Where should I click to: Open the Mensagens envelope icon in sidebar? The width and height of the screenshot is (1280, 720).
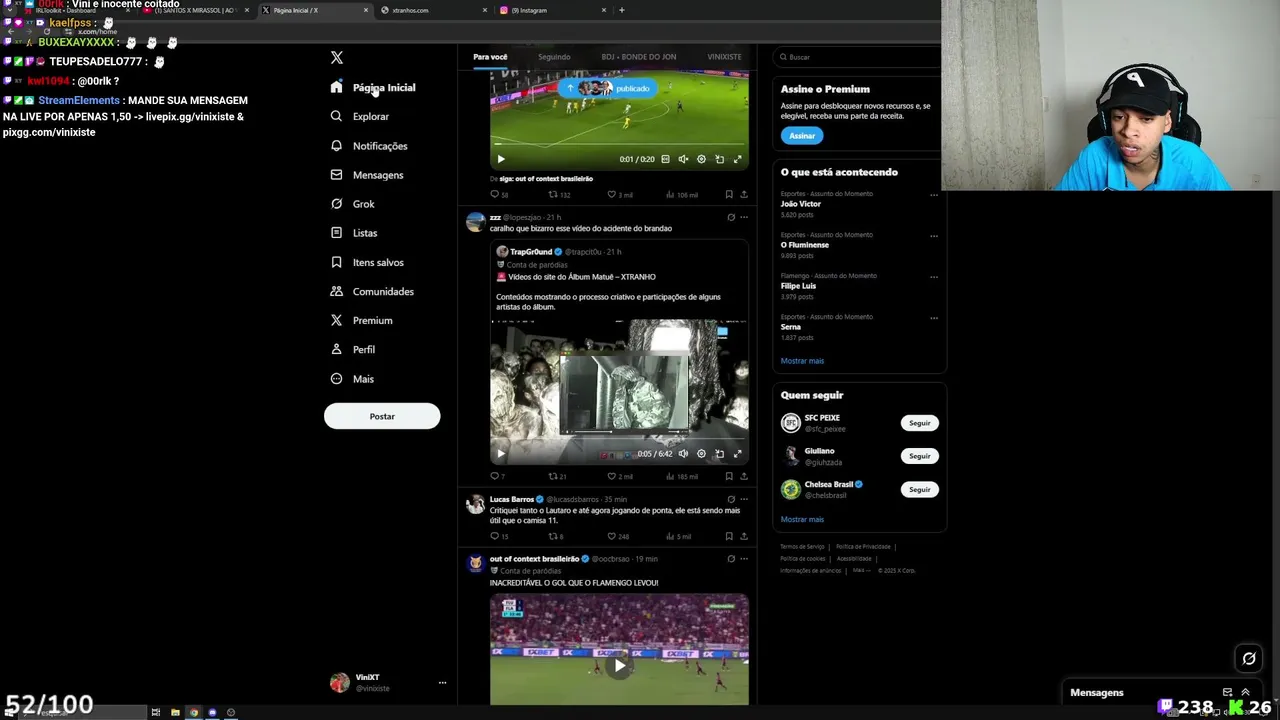[x=336, y=174]
